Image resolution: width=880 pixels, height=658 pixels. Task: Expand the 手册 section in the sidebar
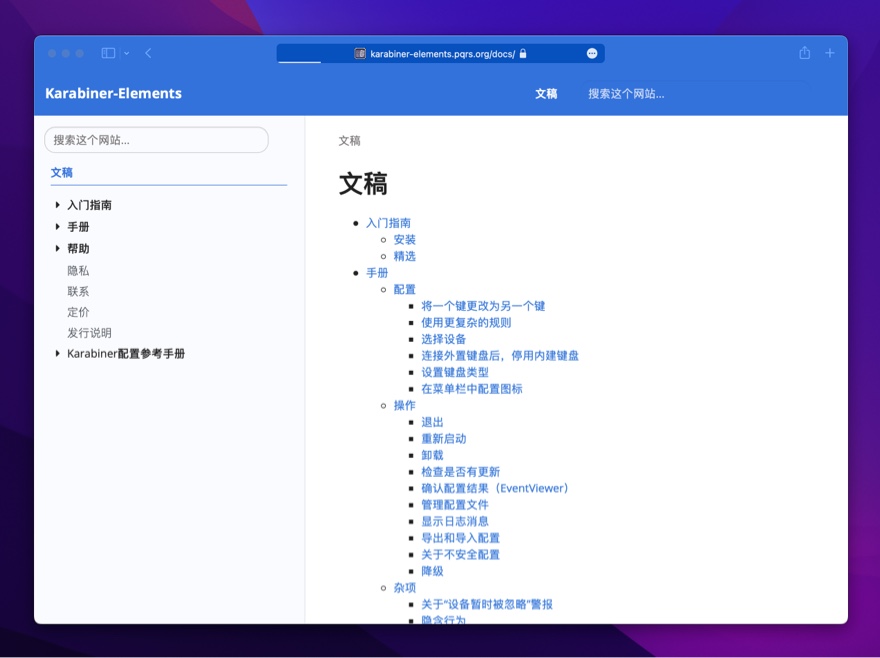click(59, 226)
